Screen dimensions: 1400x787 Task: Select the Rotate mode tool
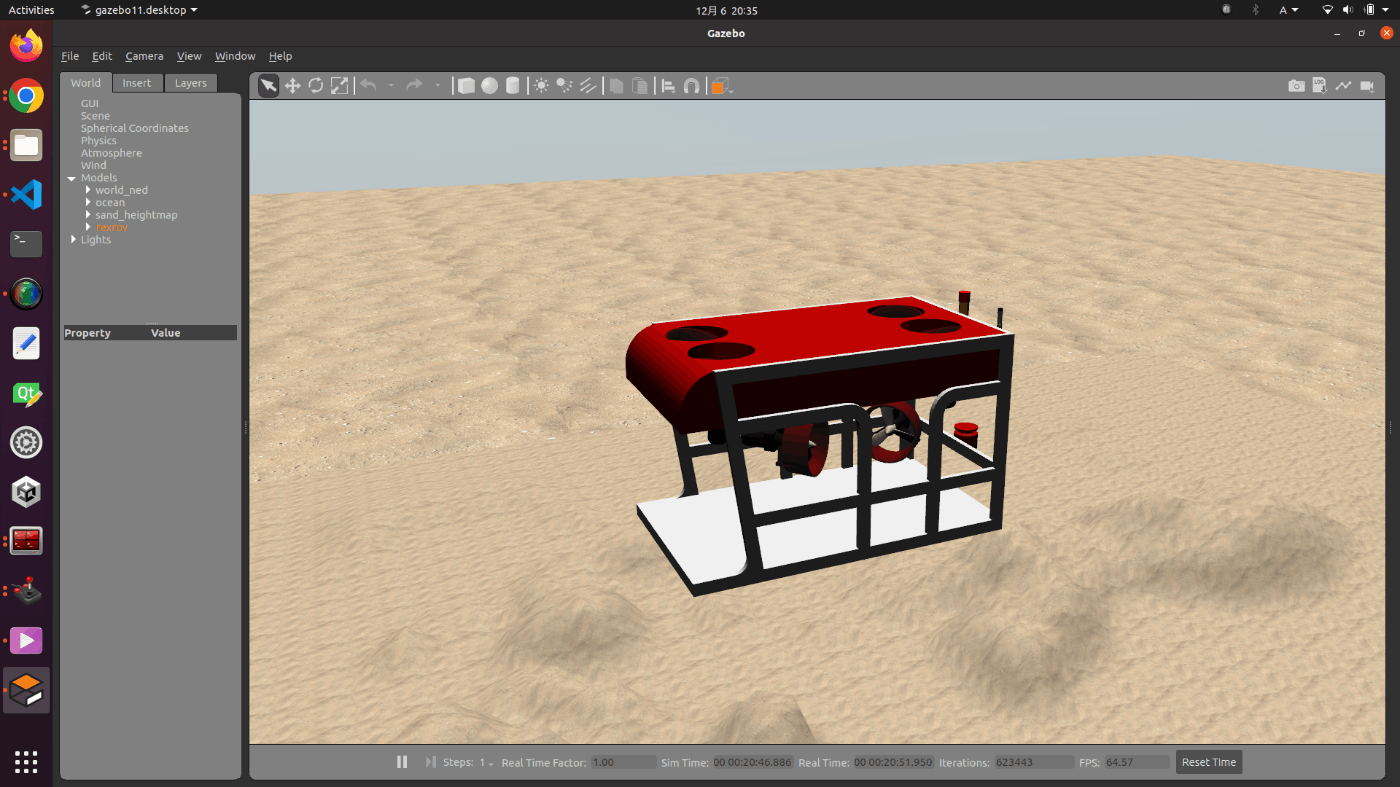[x=316, y=85]
